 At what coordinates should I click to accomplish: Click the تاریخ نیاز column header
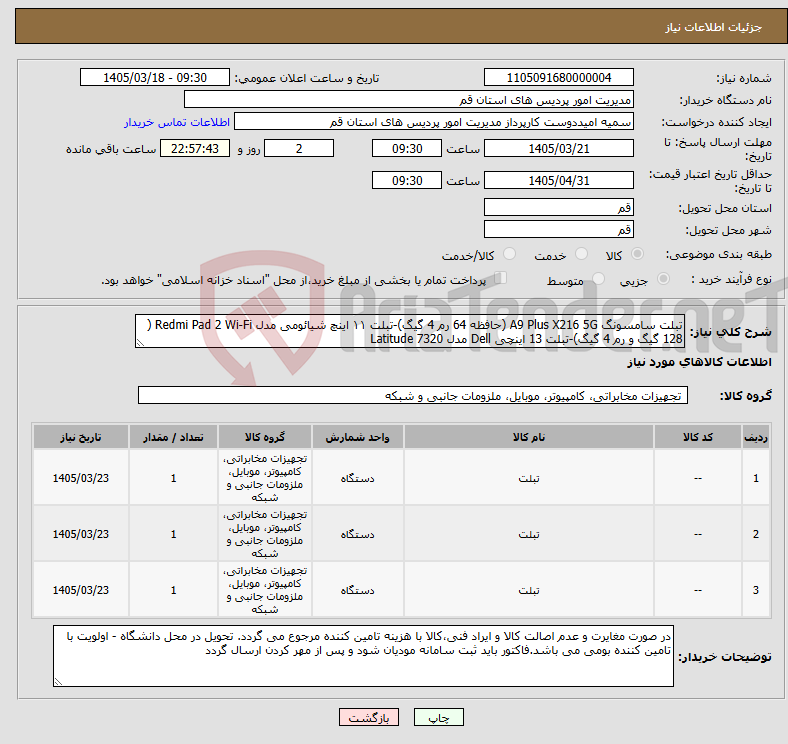point(81,437)
